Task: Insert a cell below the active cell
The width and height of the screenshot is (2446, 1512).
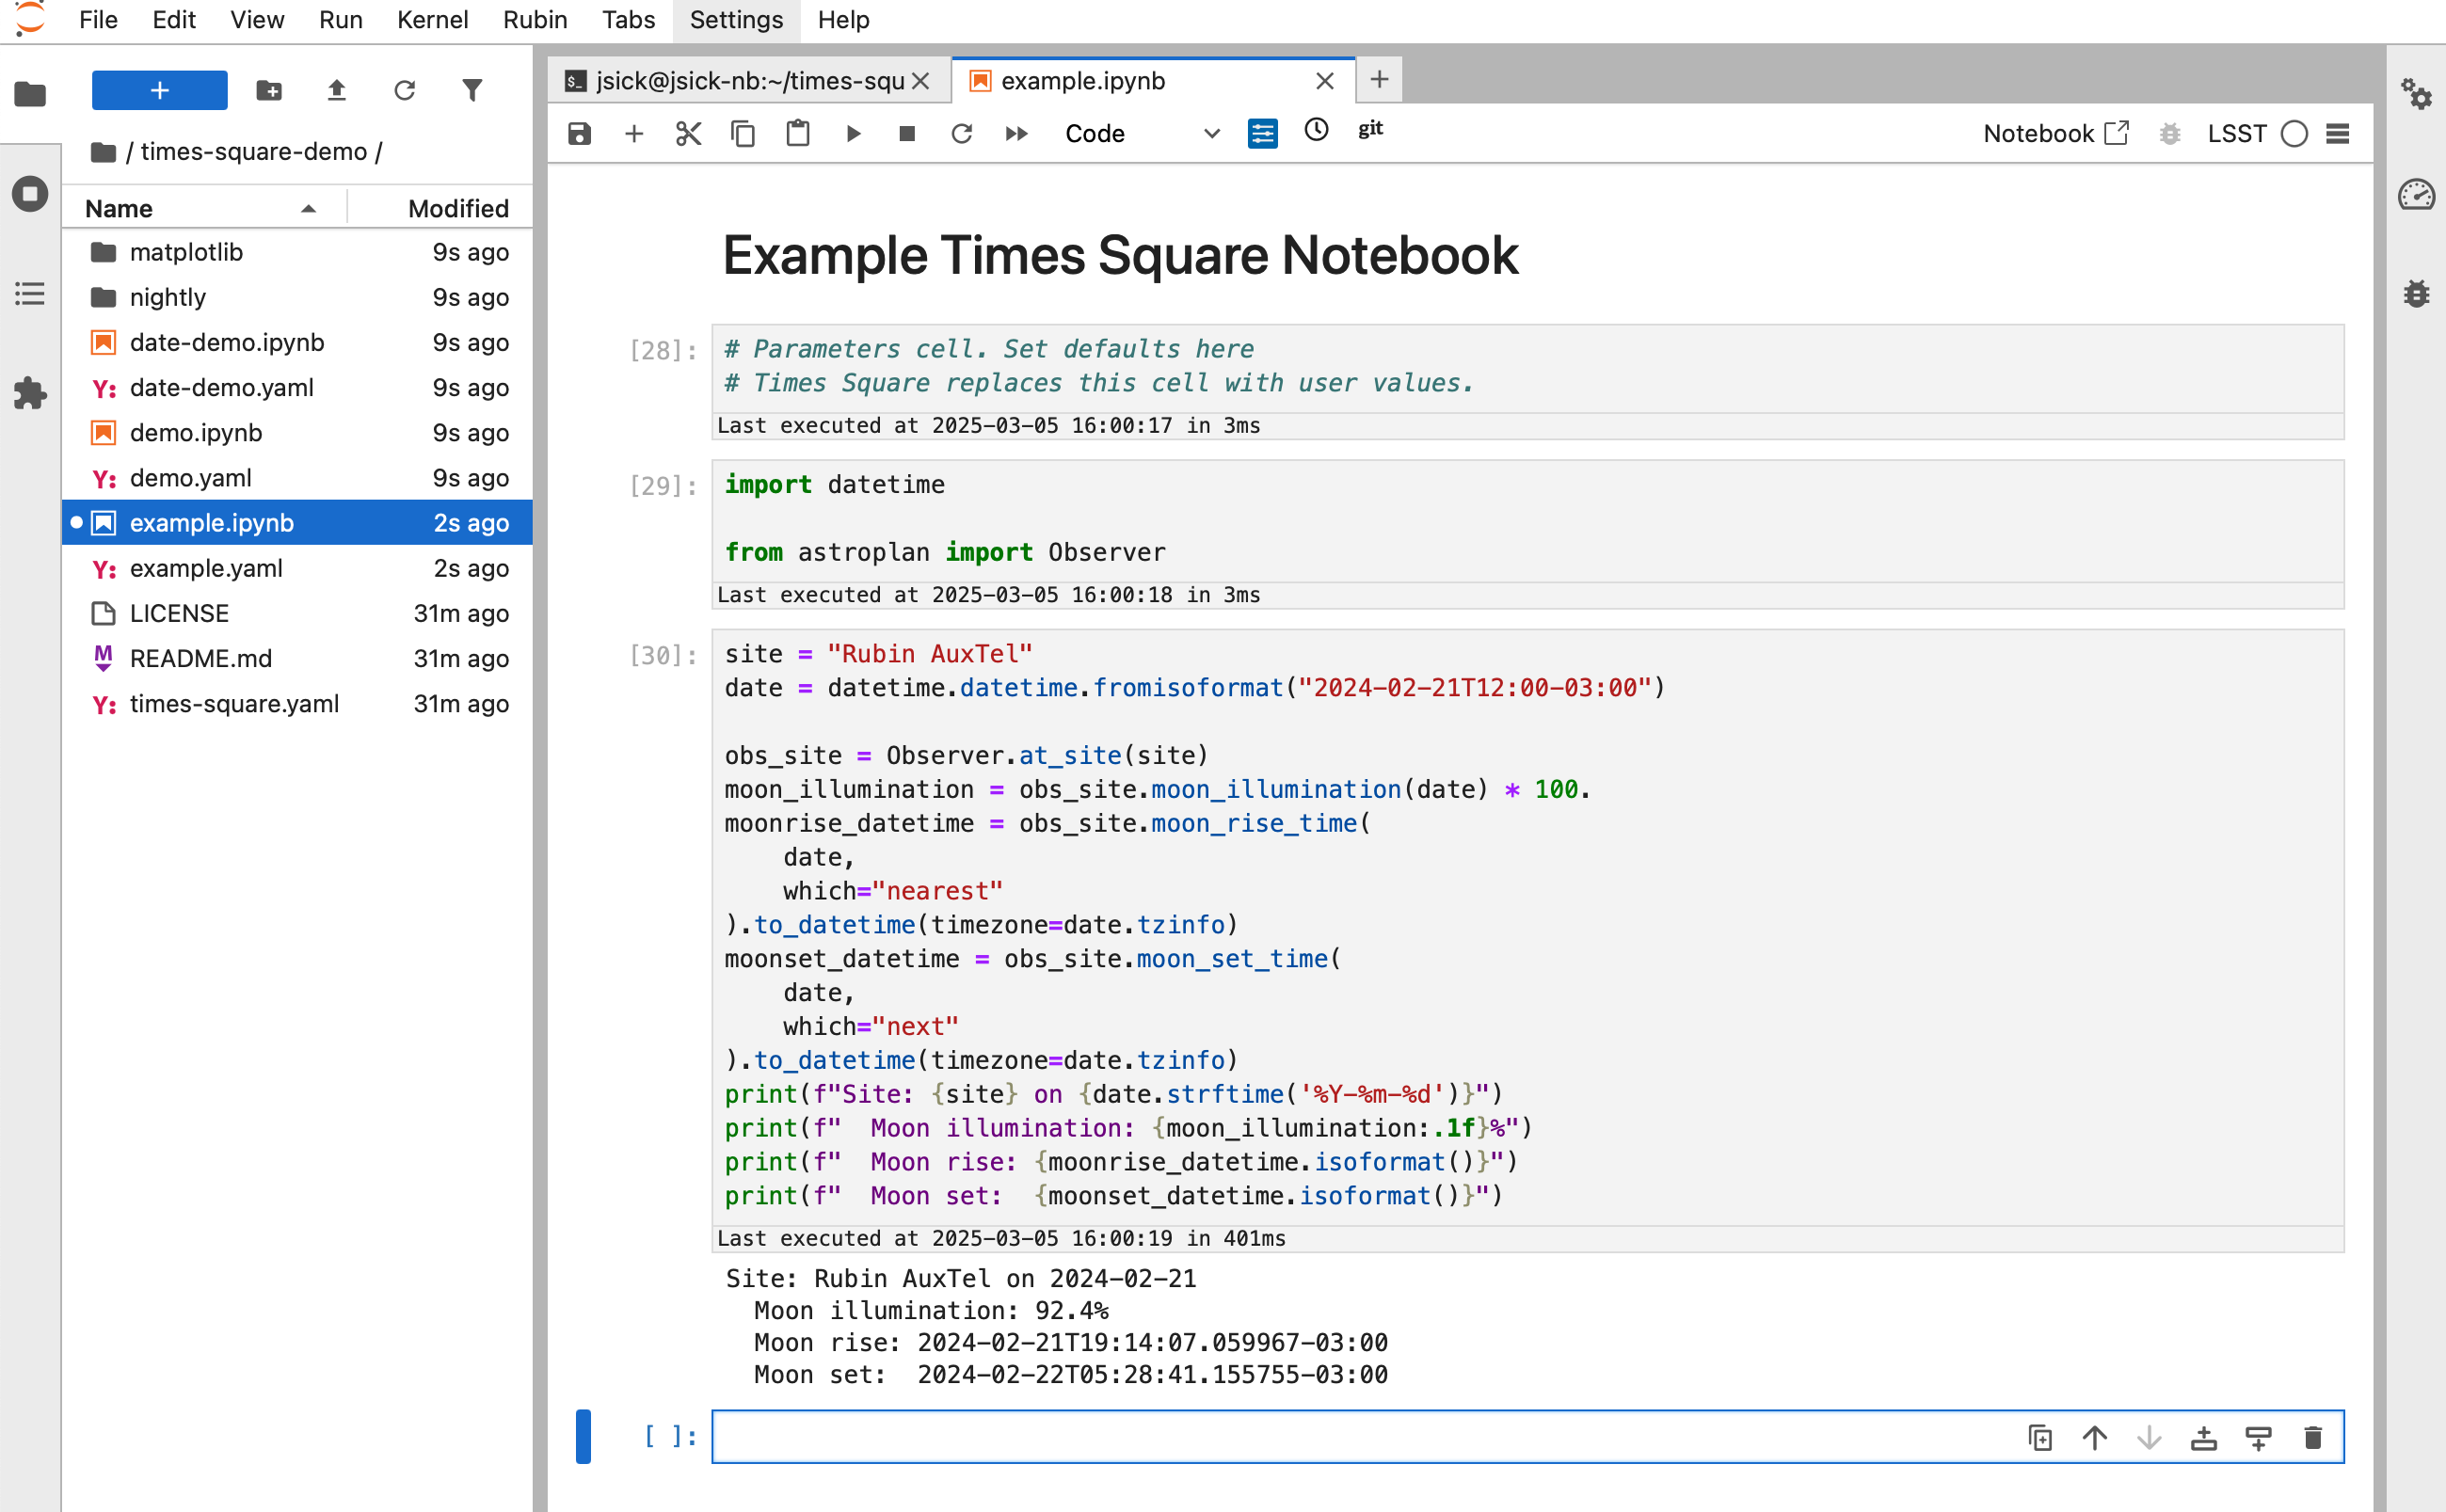Action: (x=2259, y=1438)
